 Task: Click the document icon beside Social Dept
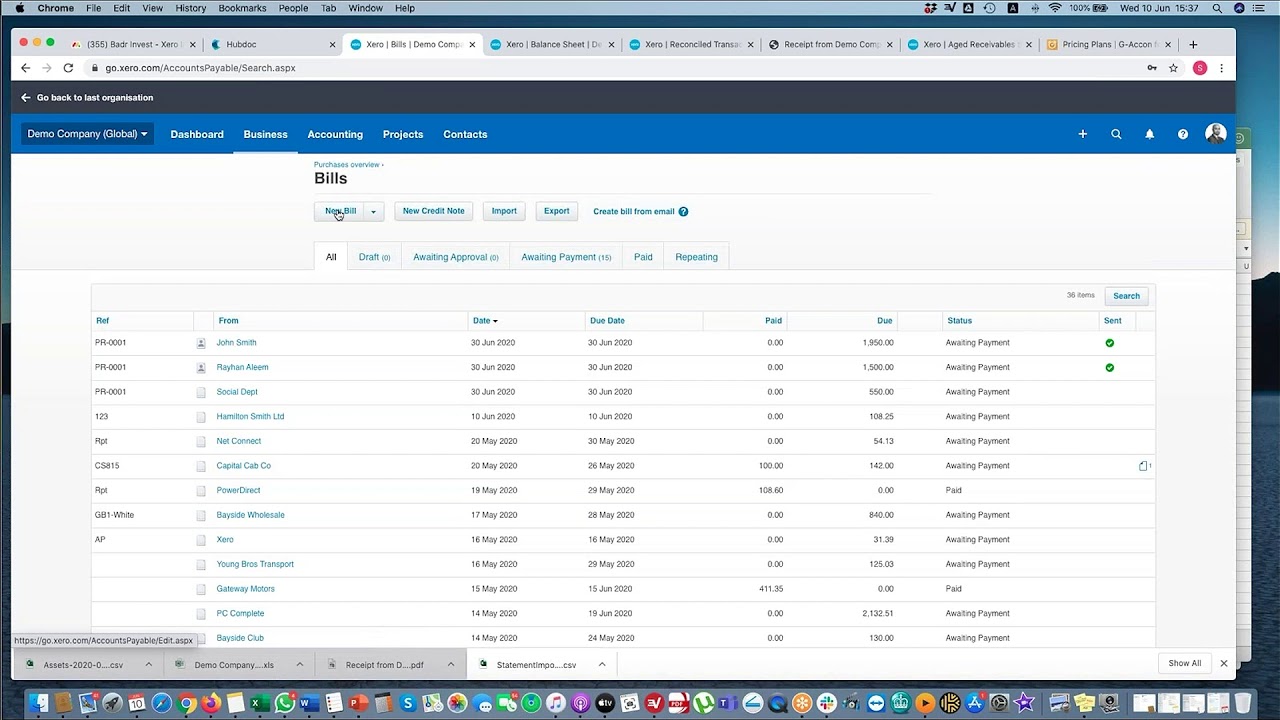201,392
